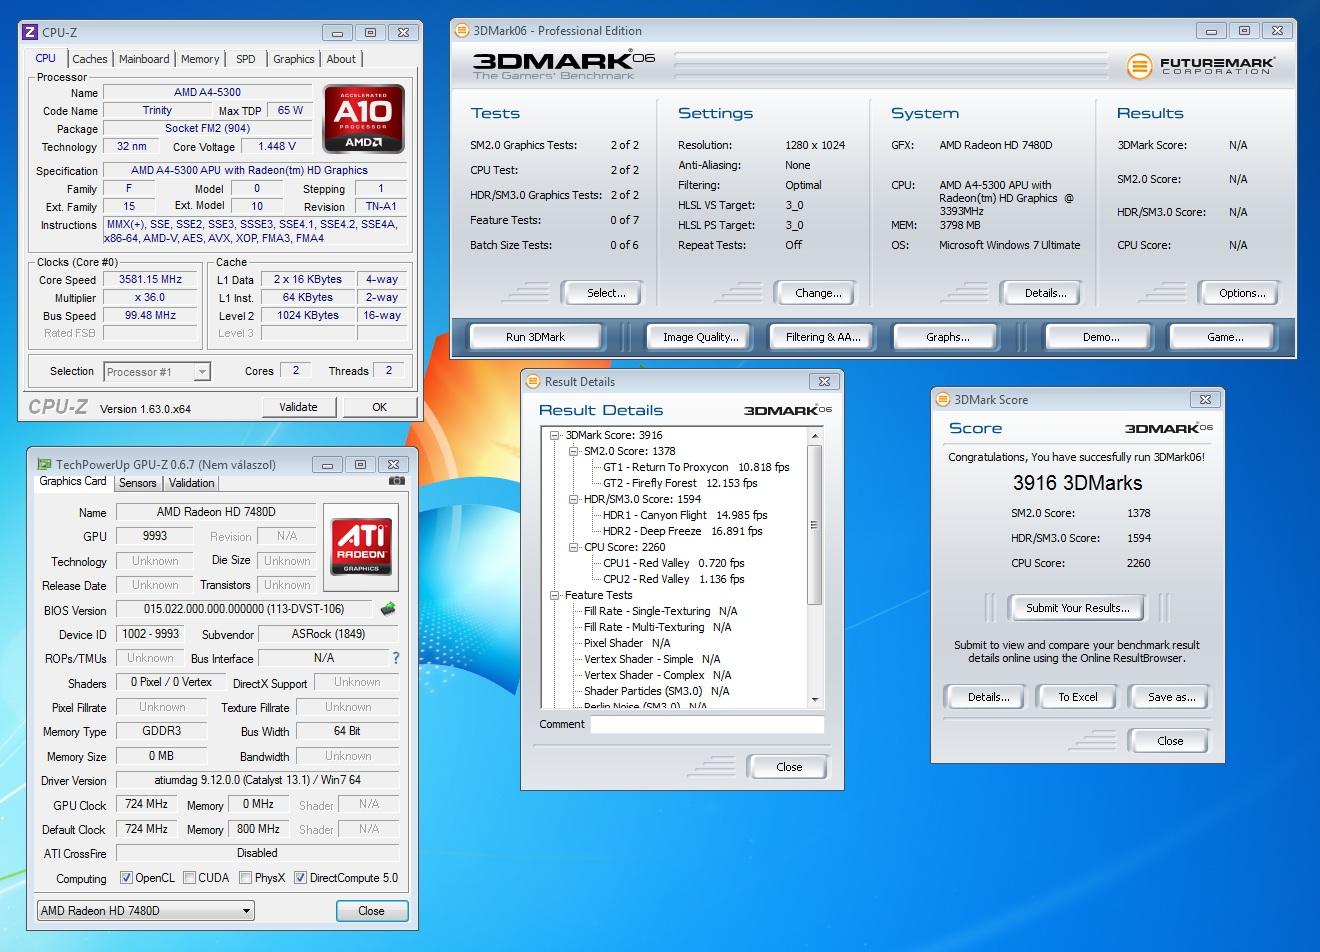
Task: Collapse the 3DMark Score: 3916 tree node
Action: tap(555, 435)
